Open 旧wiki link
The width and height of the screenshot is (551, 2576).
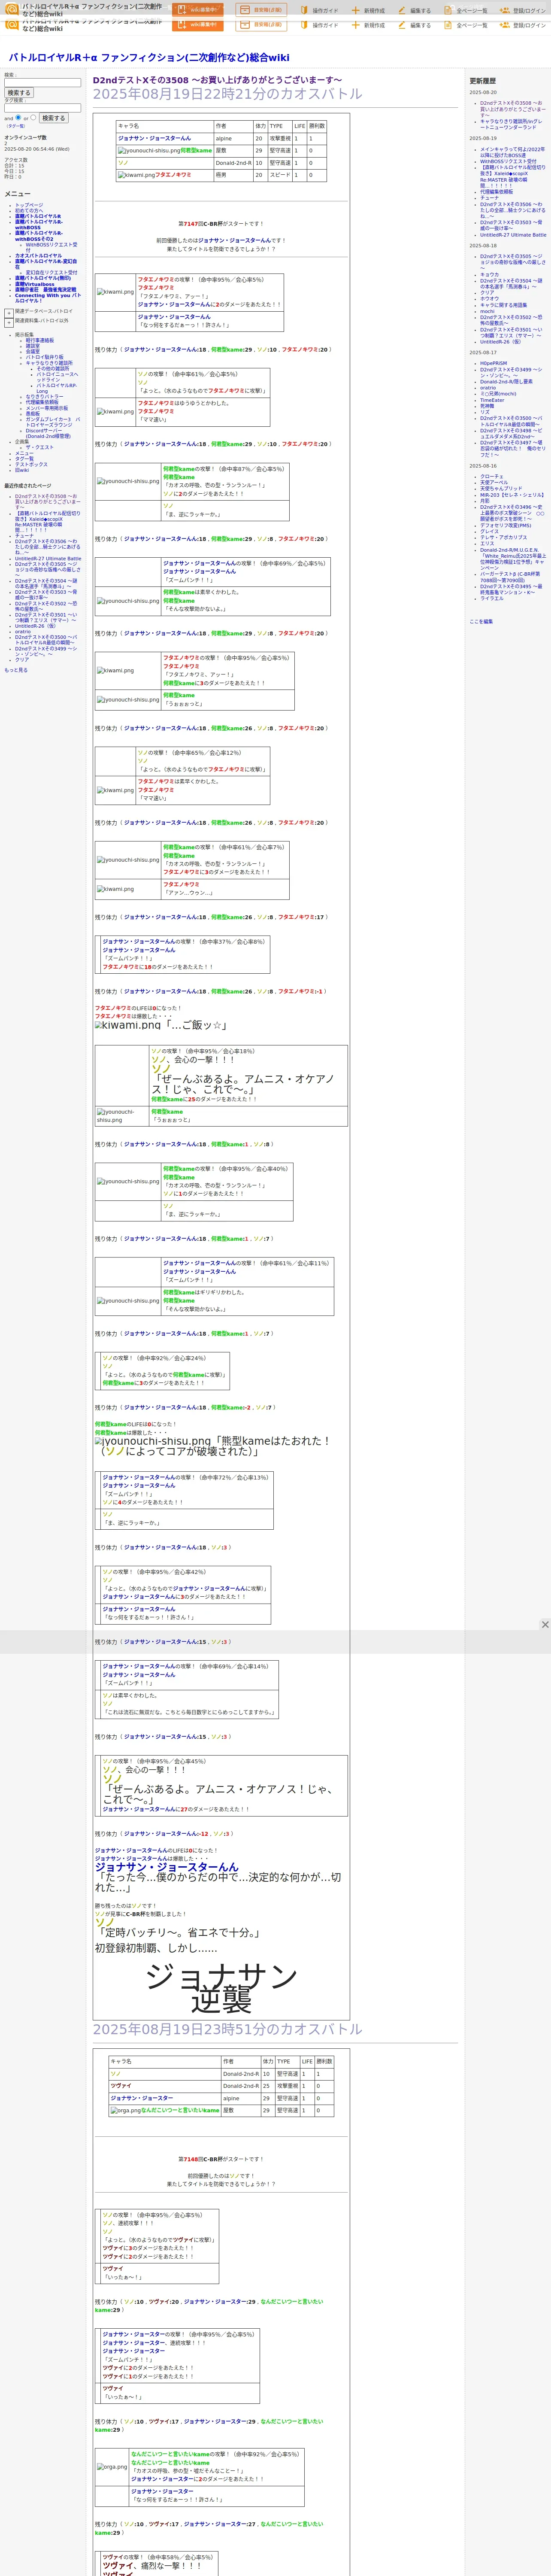22,470
